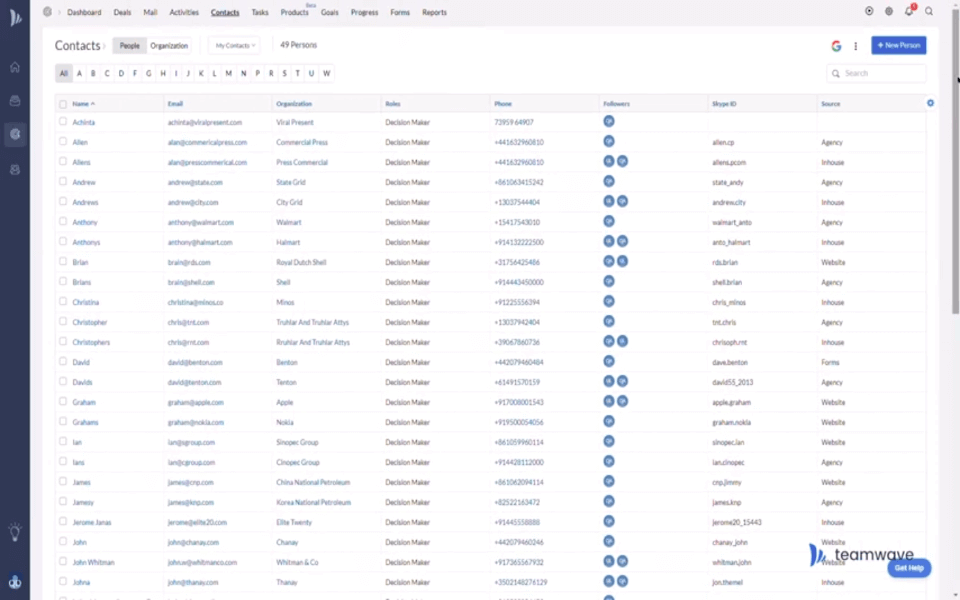
Task: Click the Get Help button
Action: click(909, 568)
